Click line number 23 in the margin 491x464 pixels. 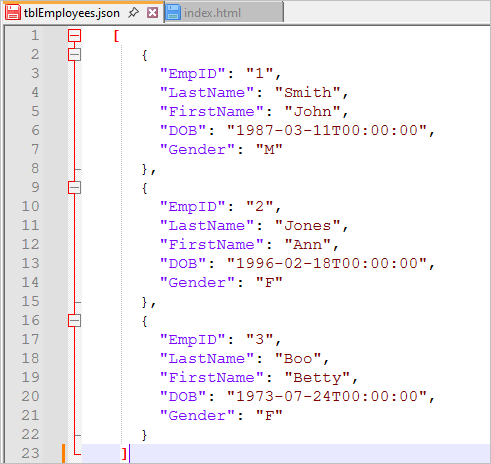point(30,453)
